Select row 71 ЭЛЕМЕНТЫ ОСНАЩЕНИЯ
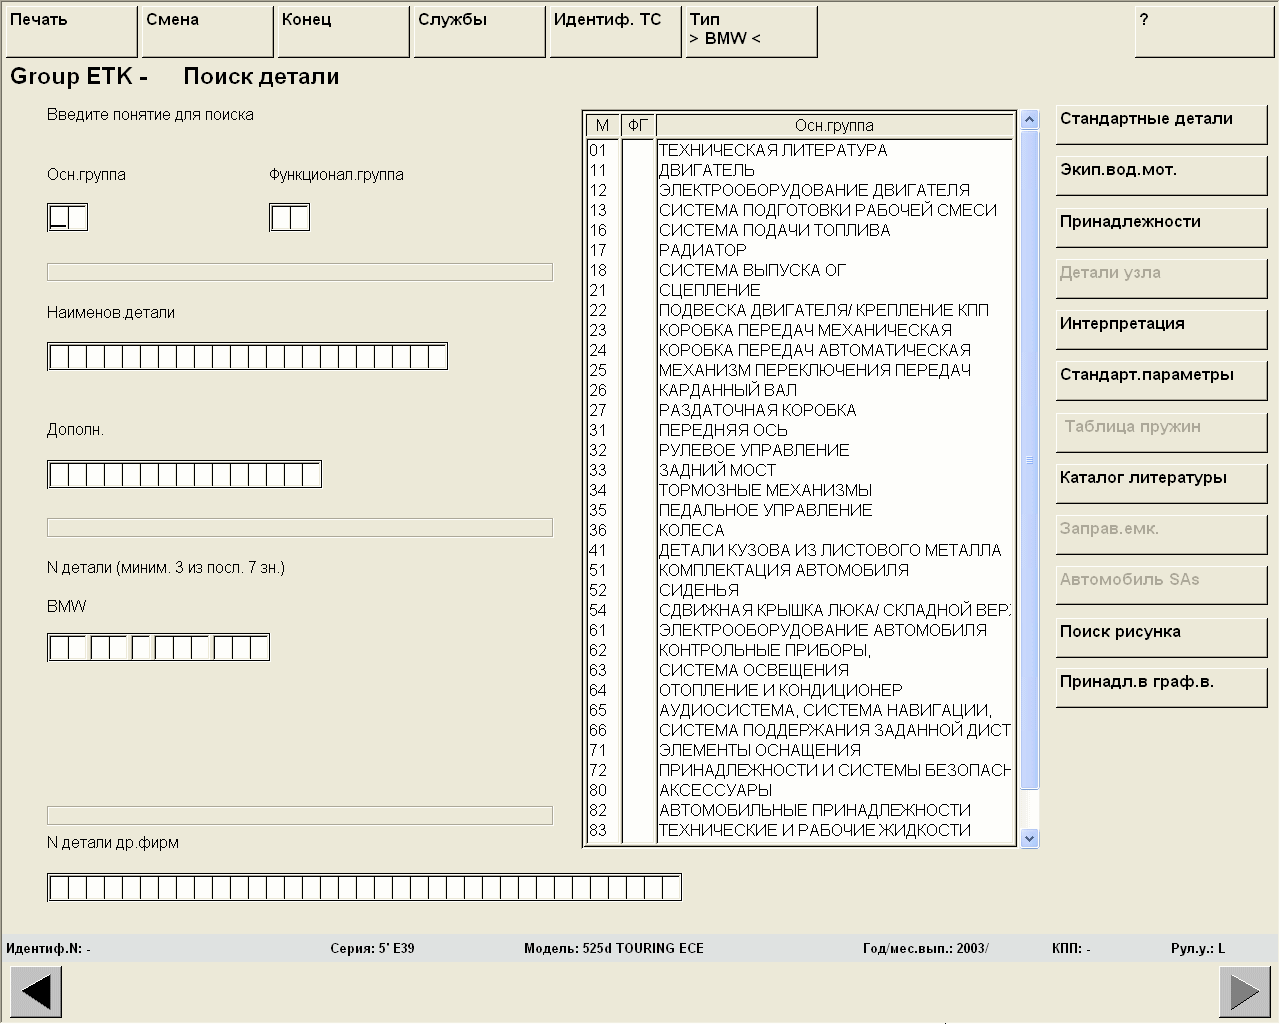 click(x=799, y=750)
